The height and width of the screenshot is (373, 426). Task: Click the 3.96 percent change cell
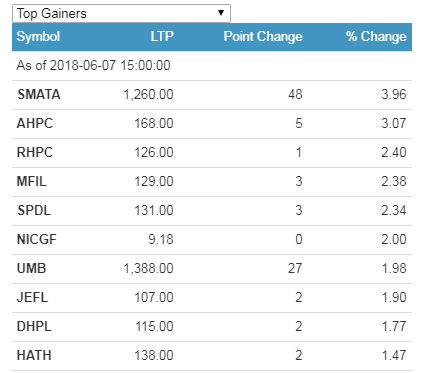(394, 94)
